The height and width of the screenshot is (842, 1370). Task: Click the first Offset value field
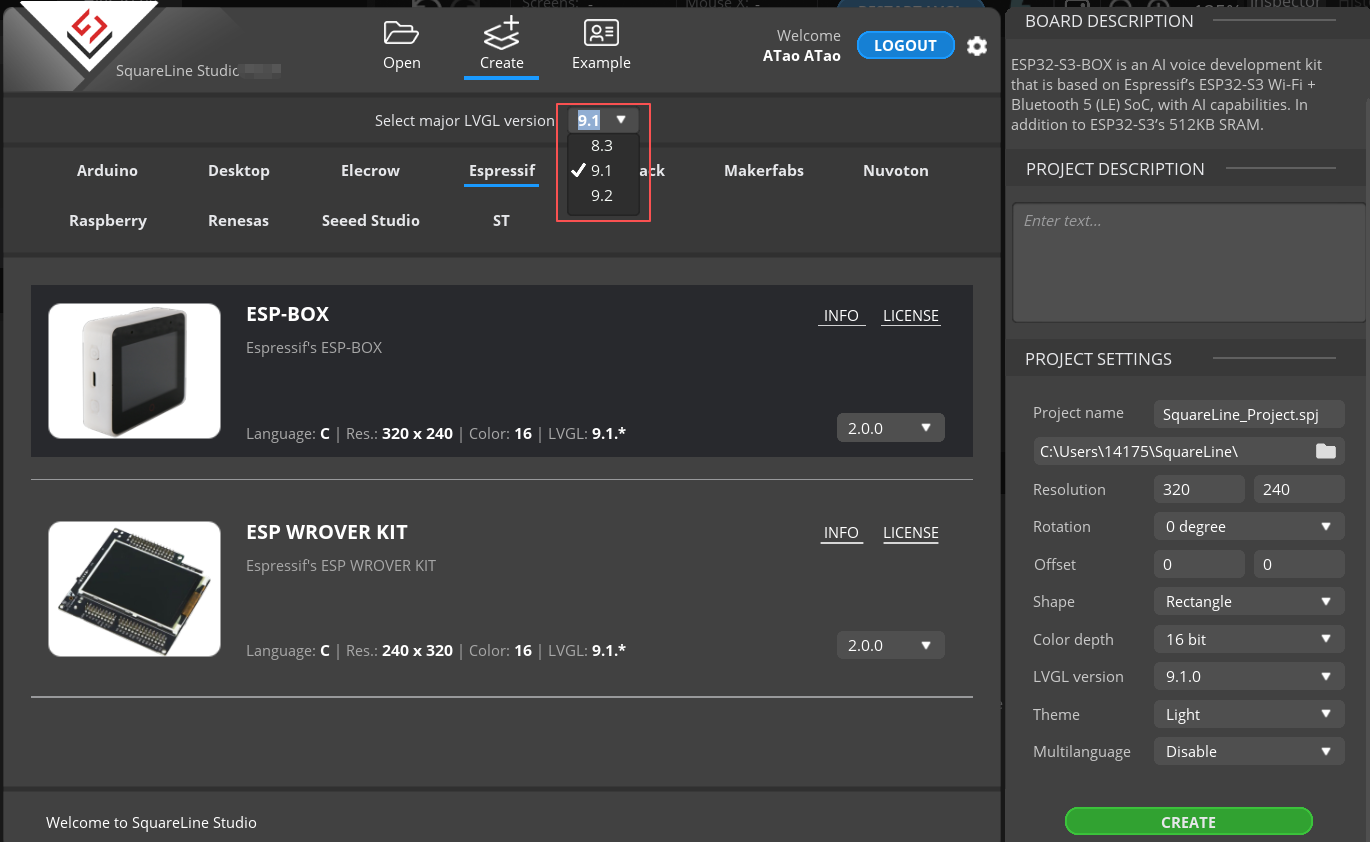tap(1198, 564)
